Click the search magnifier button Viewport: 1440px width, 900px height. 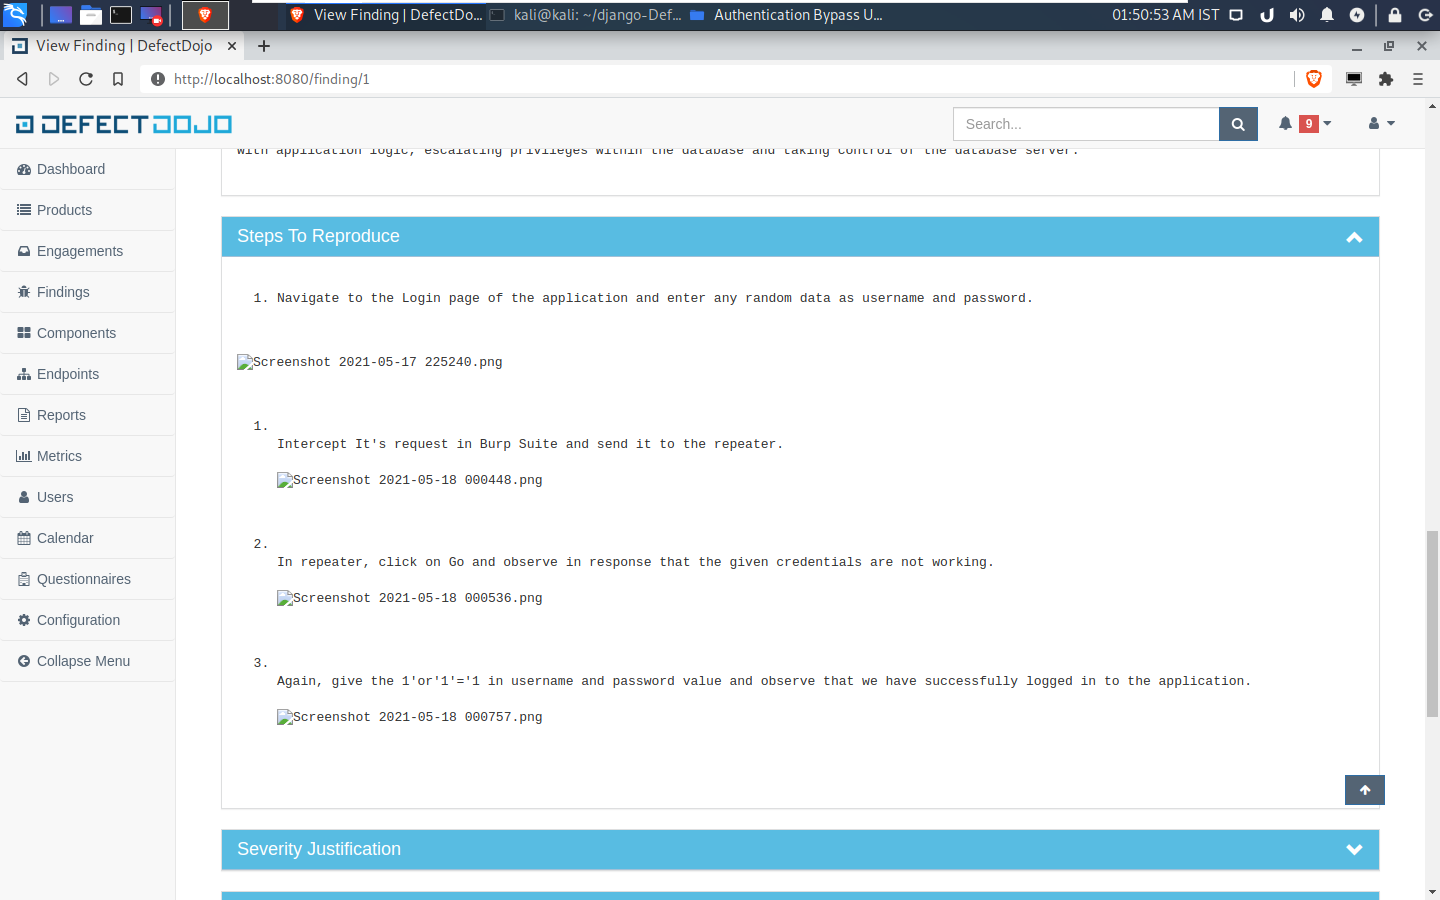(x=1238, y=124)
